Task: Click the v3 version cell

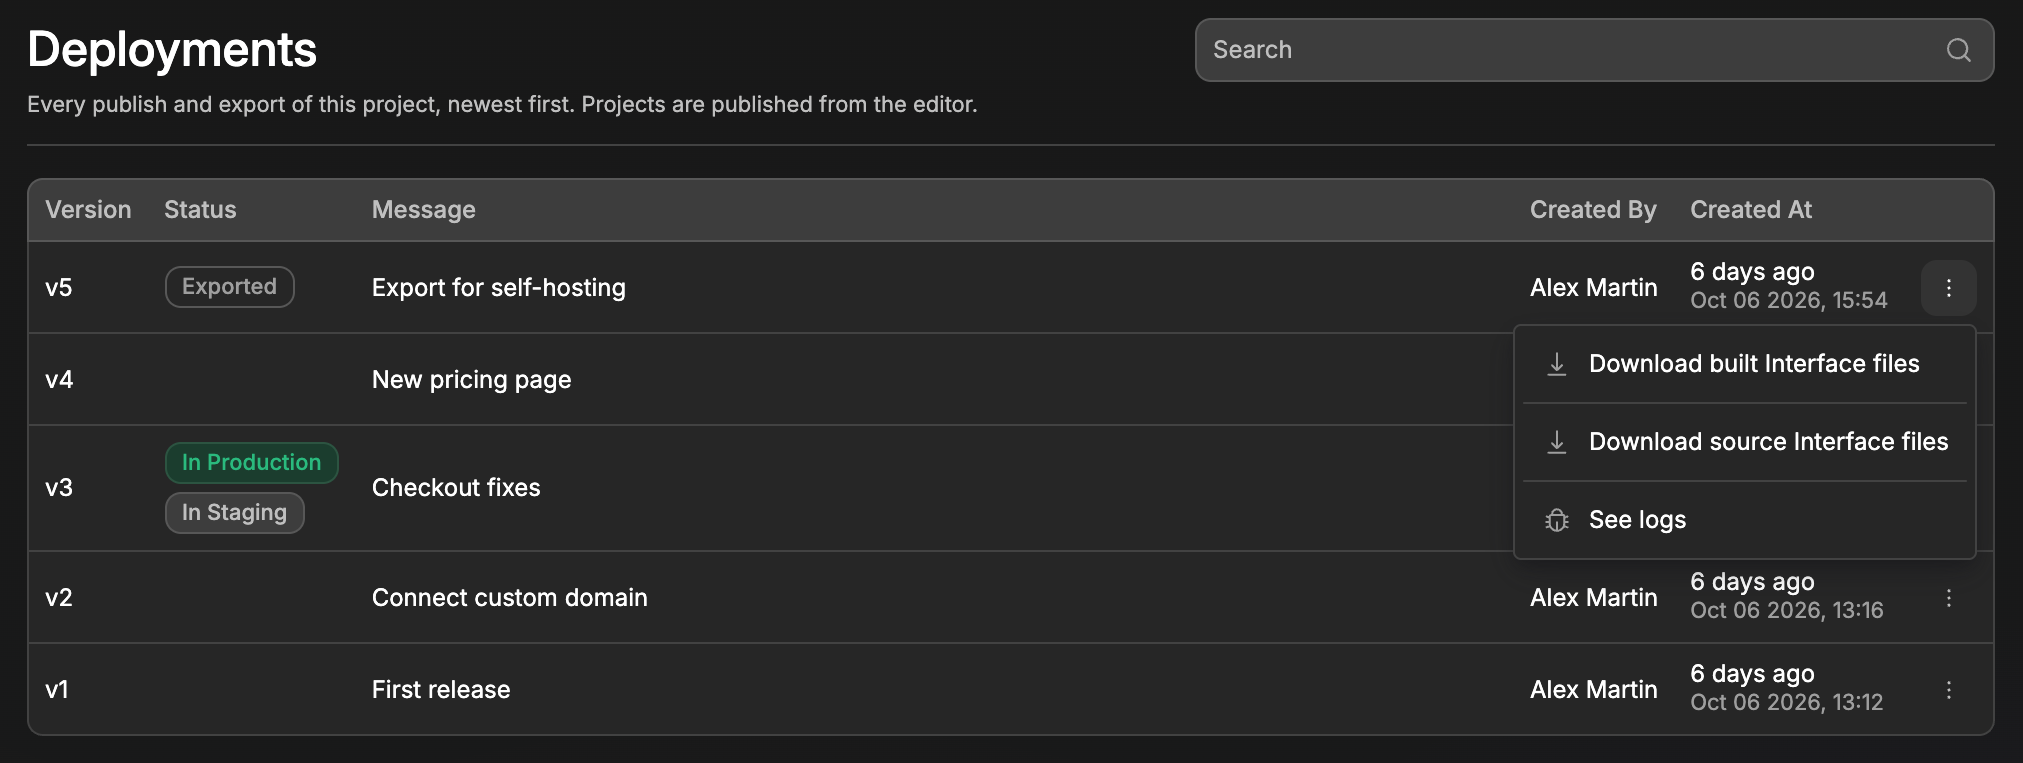Action: (59, 488)
